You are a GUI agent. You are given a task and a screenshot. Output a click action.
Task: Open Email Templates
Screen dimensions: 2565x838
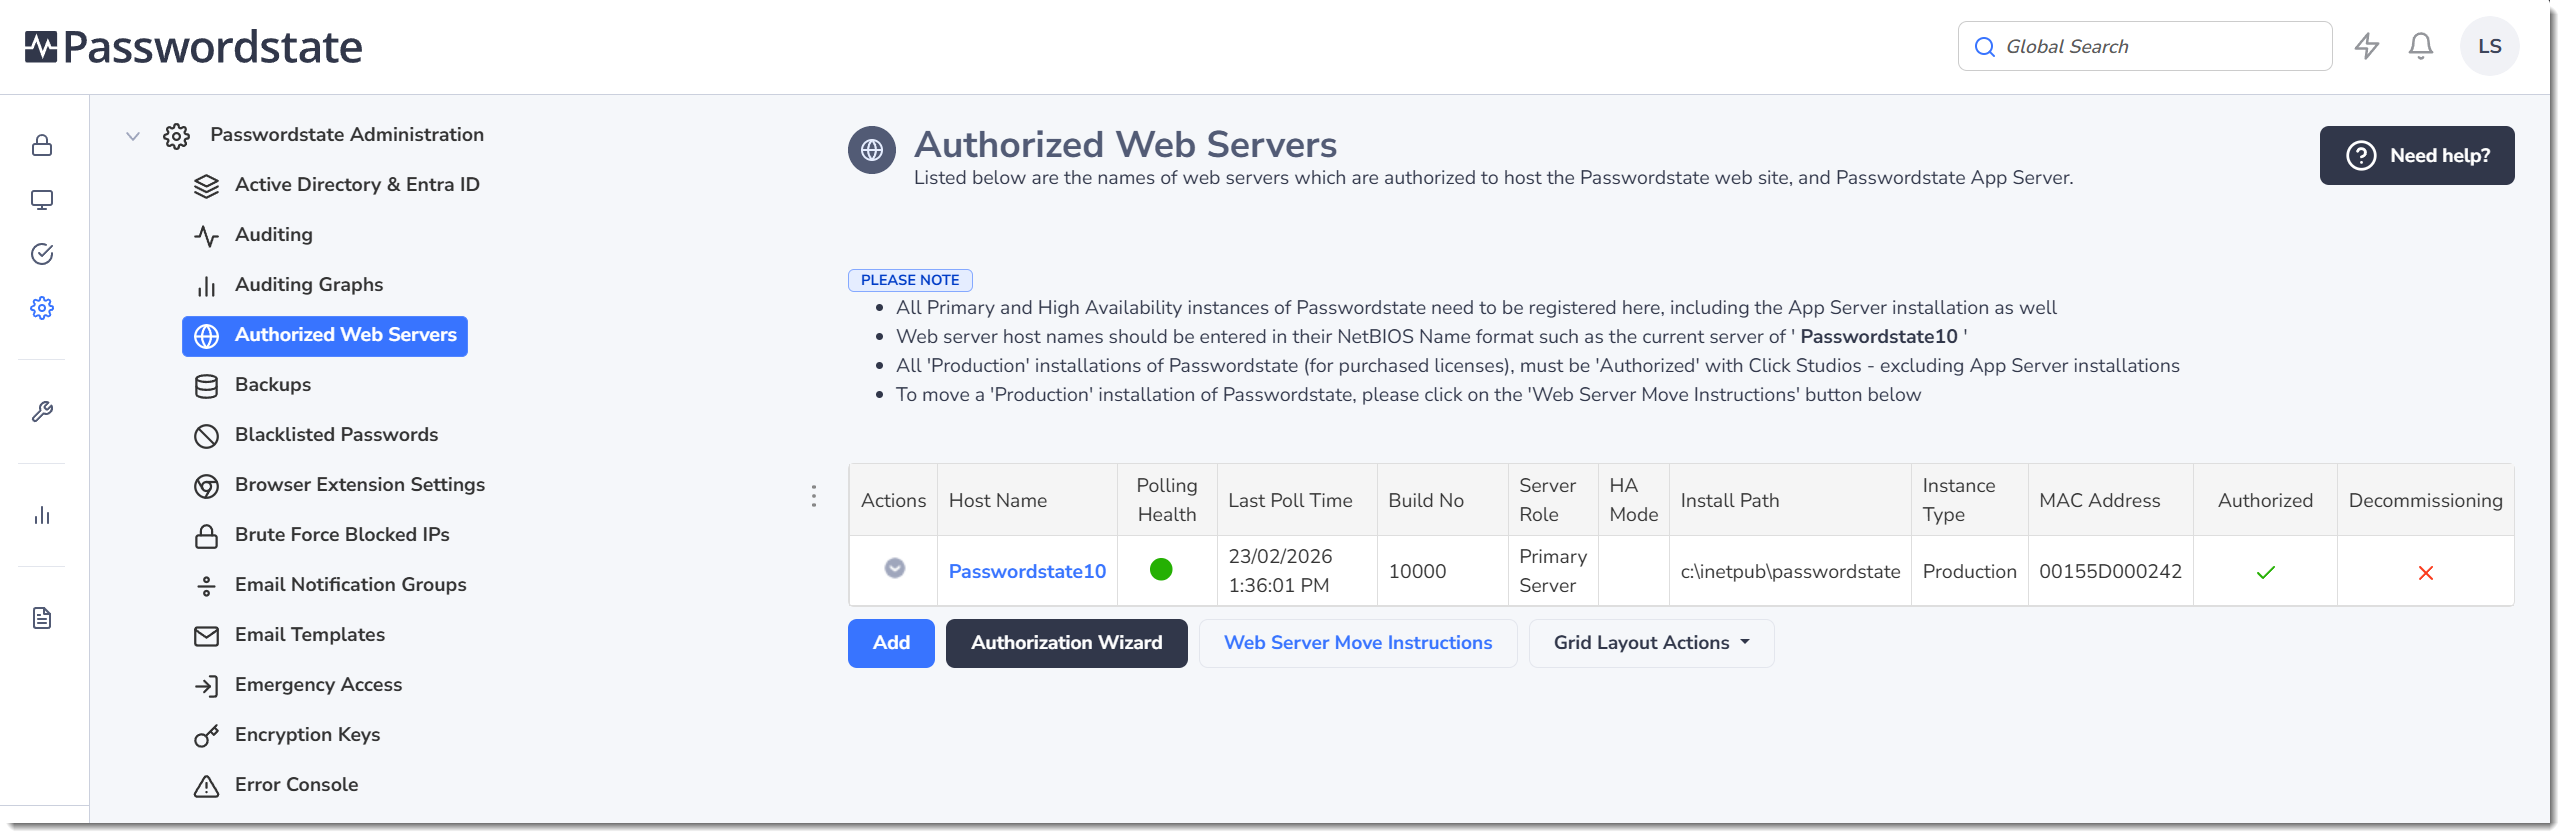[x=309, y=634]
